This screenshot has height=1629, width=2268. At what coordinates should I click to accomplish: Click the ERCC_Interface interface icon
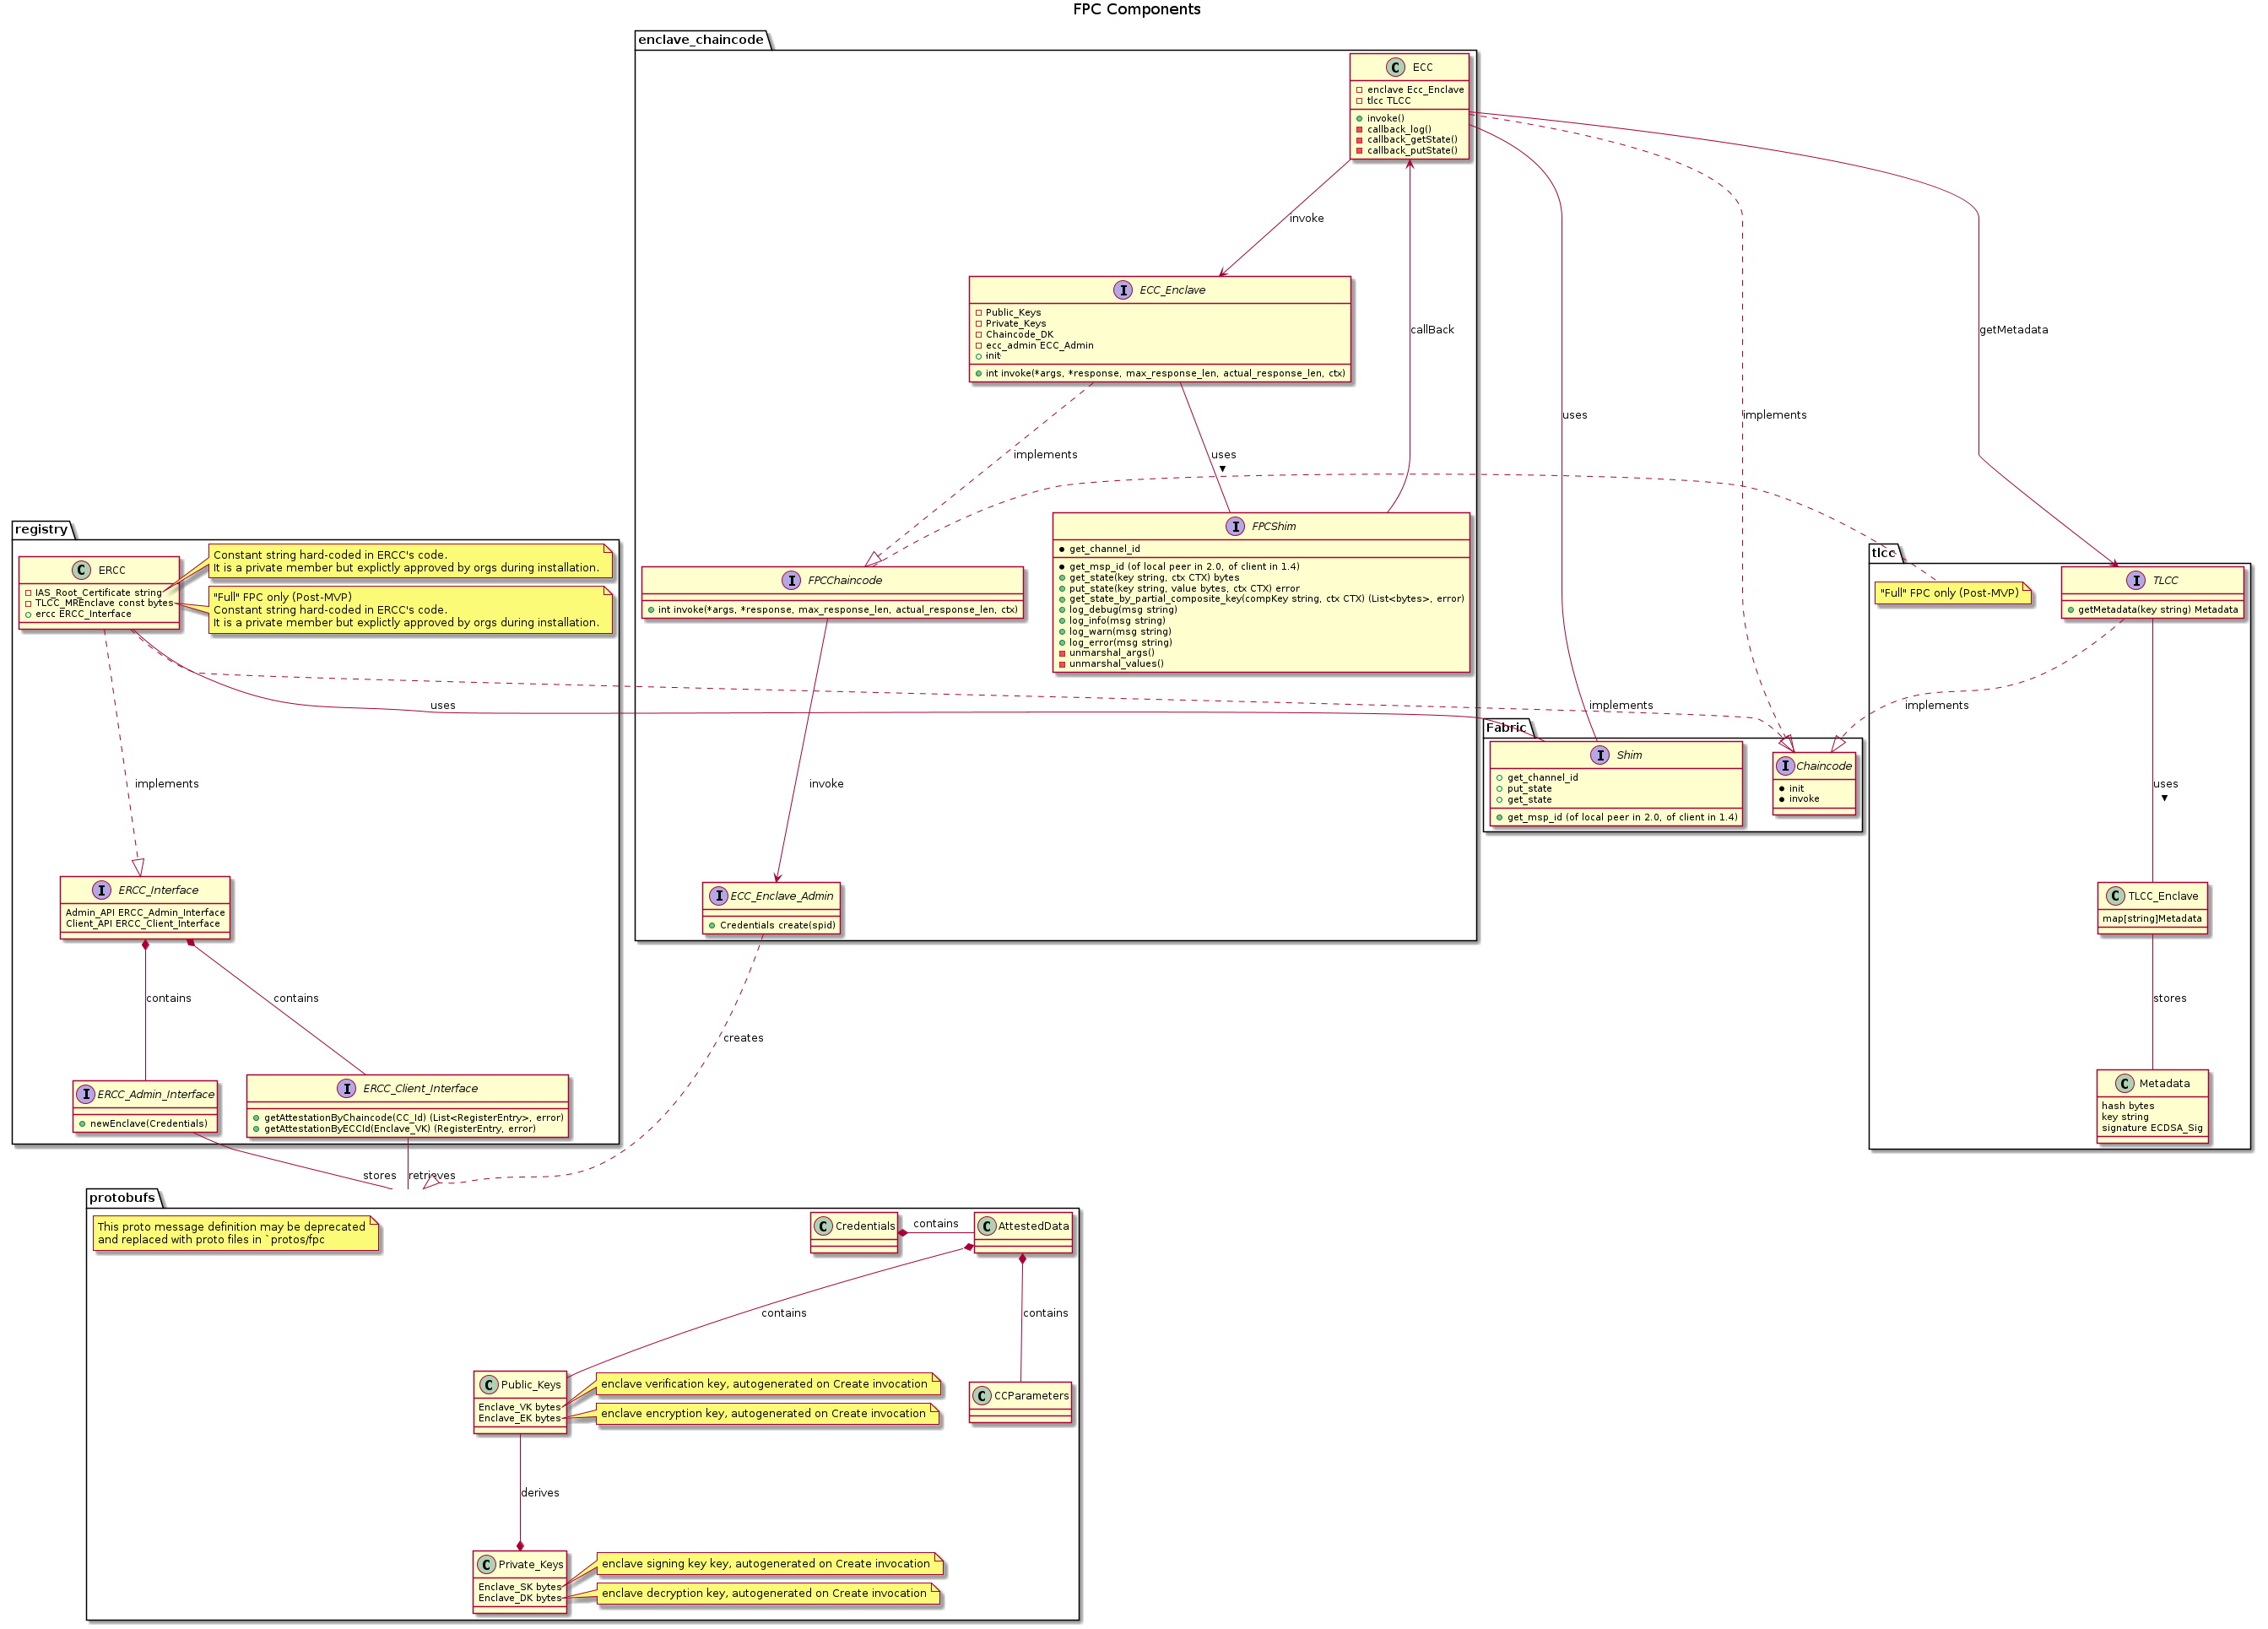pyautogui.click(x=102, y=890)
